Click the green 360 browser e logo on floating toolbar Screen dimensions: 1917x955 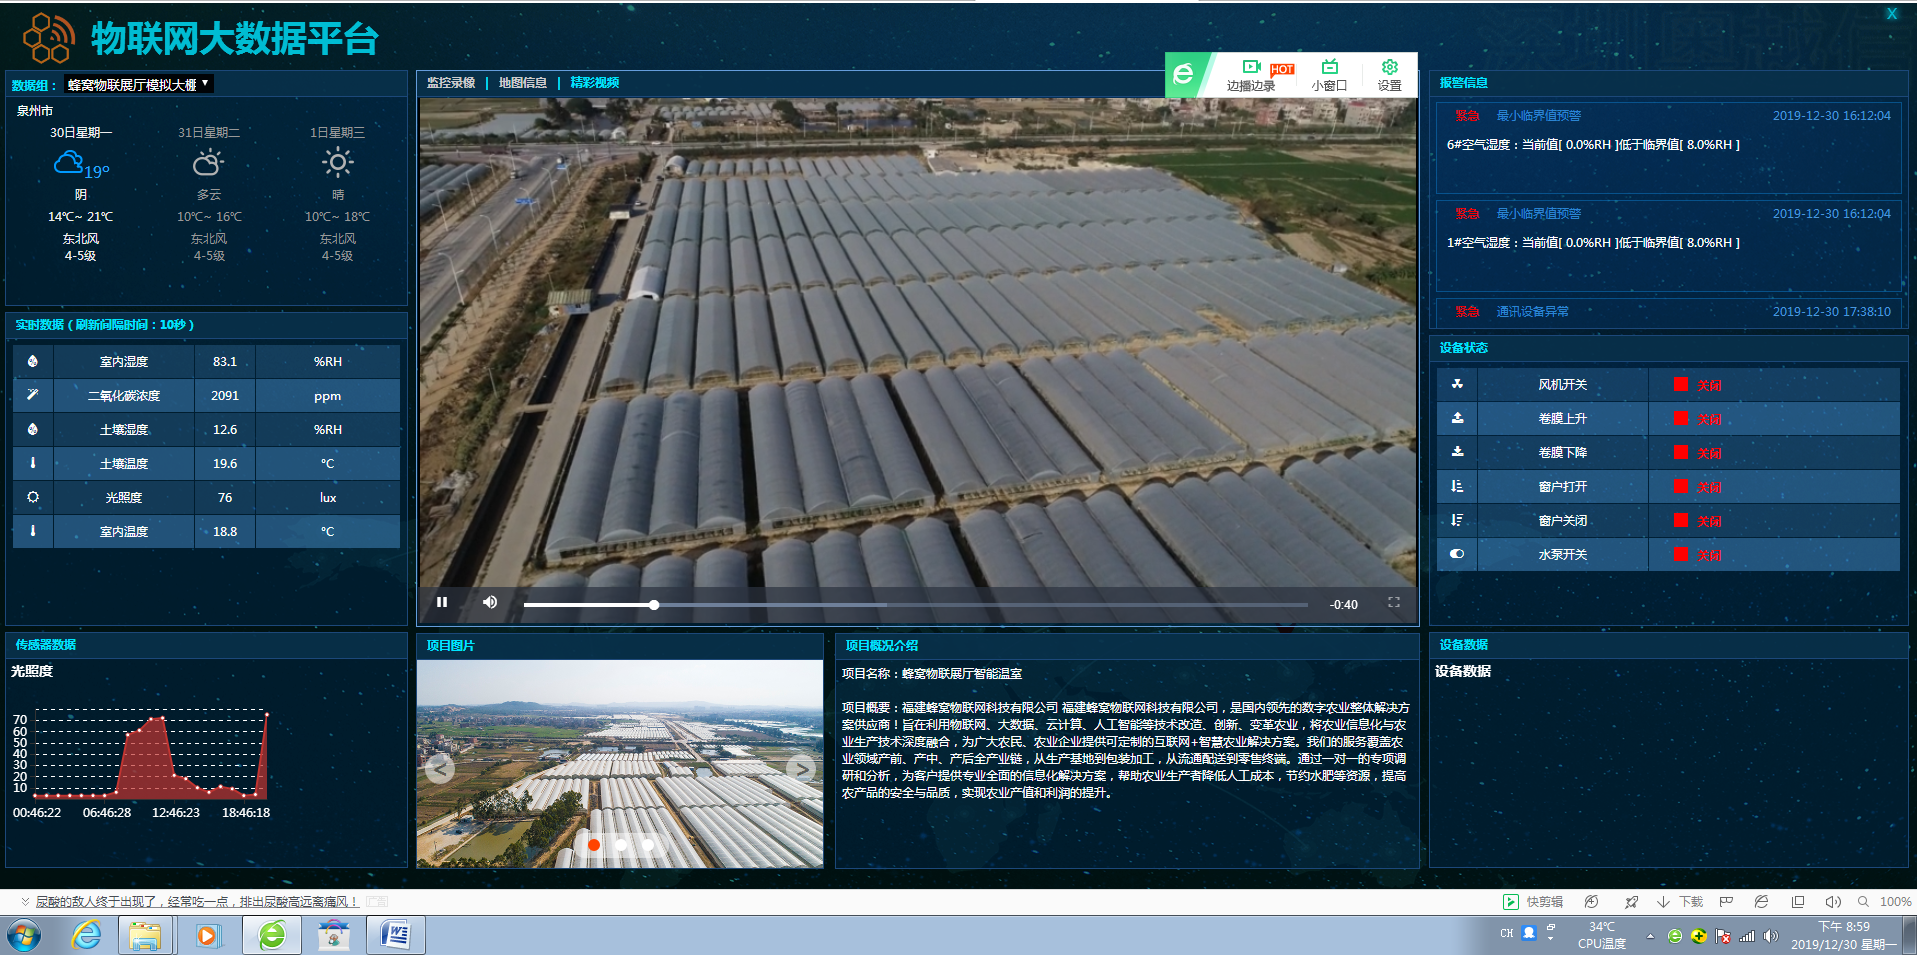[1184, 74]
